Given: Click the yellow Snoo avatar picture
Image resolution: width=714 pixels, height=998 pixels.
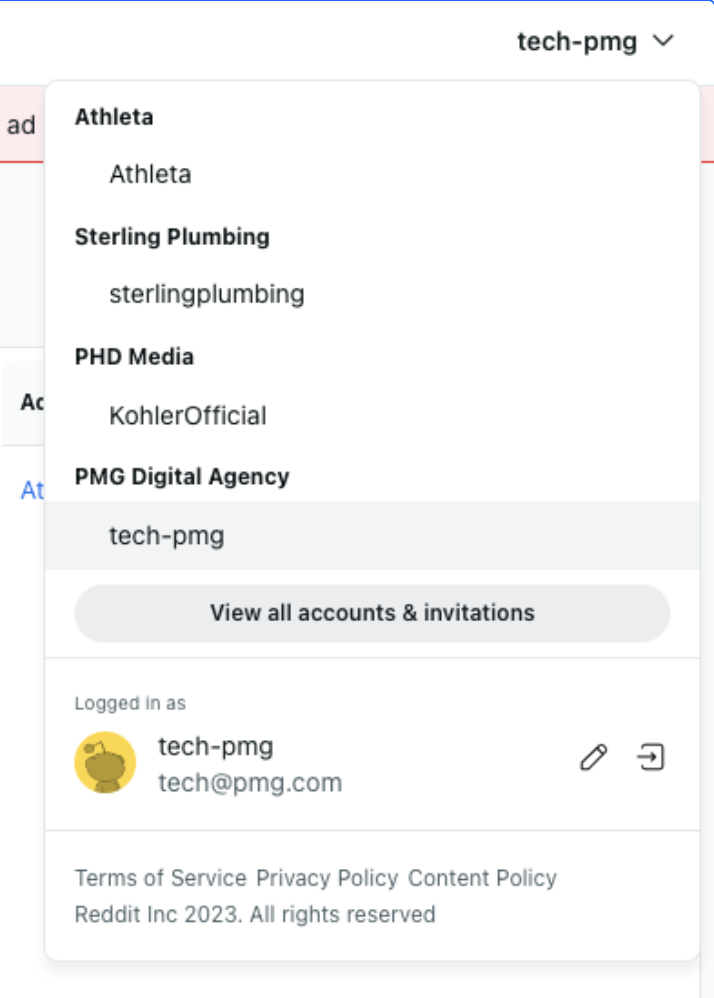Looking at the screenshot, I should (x=105, y=763).
